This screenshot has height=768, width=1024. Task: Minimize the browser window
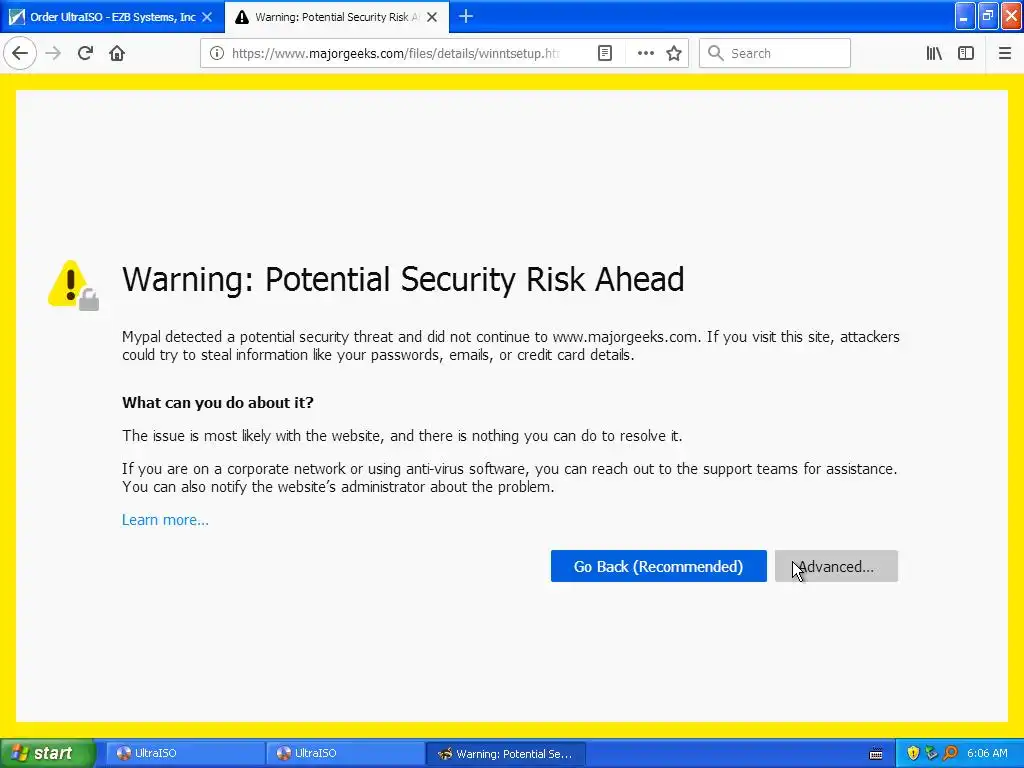coord(964,16)
